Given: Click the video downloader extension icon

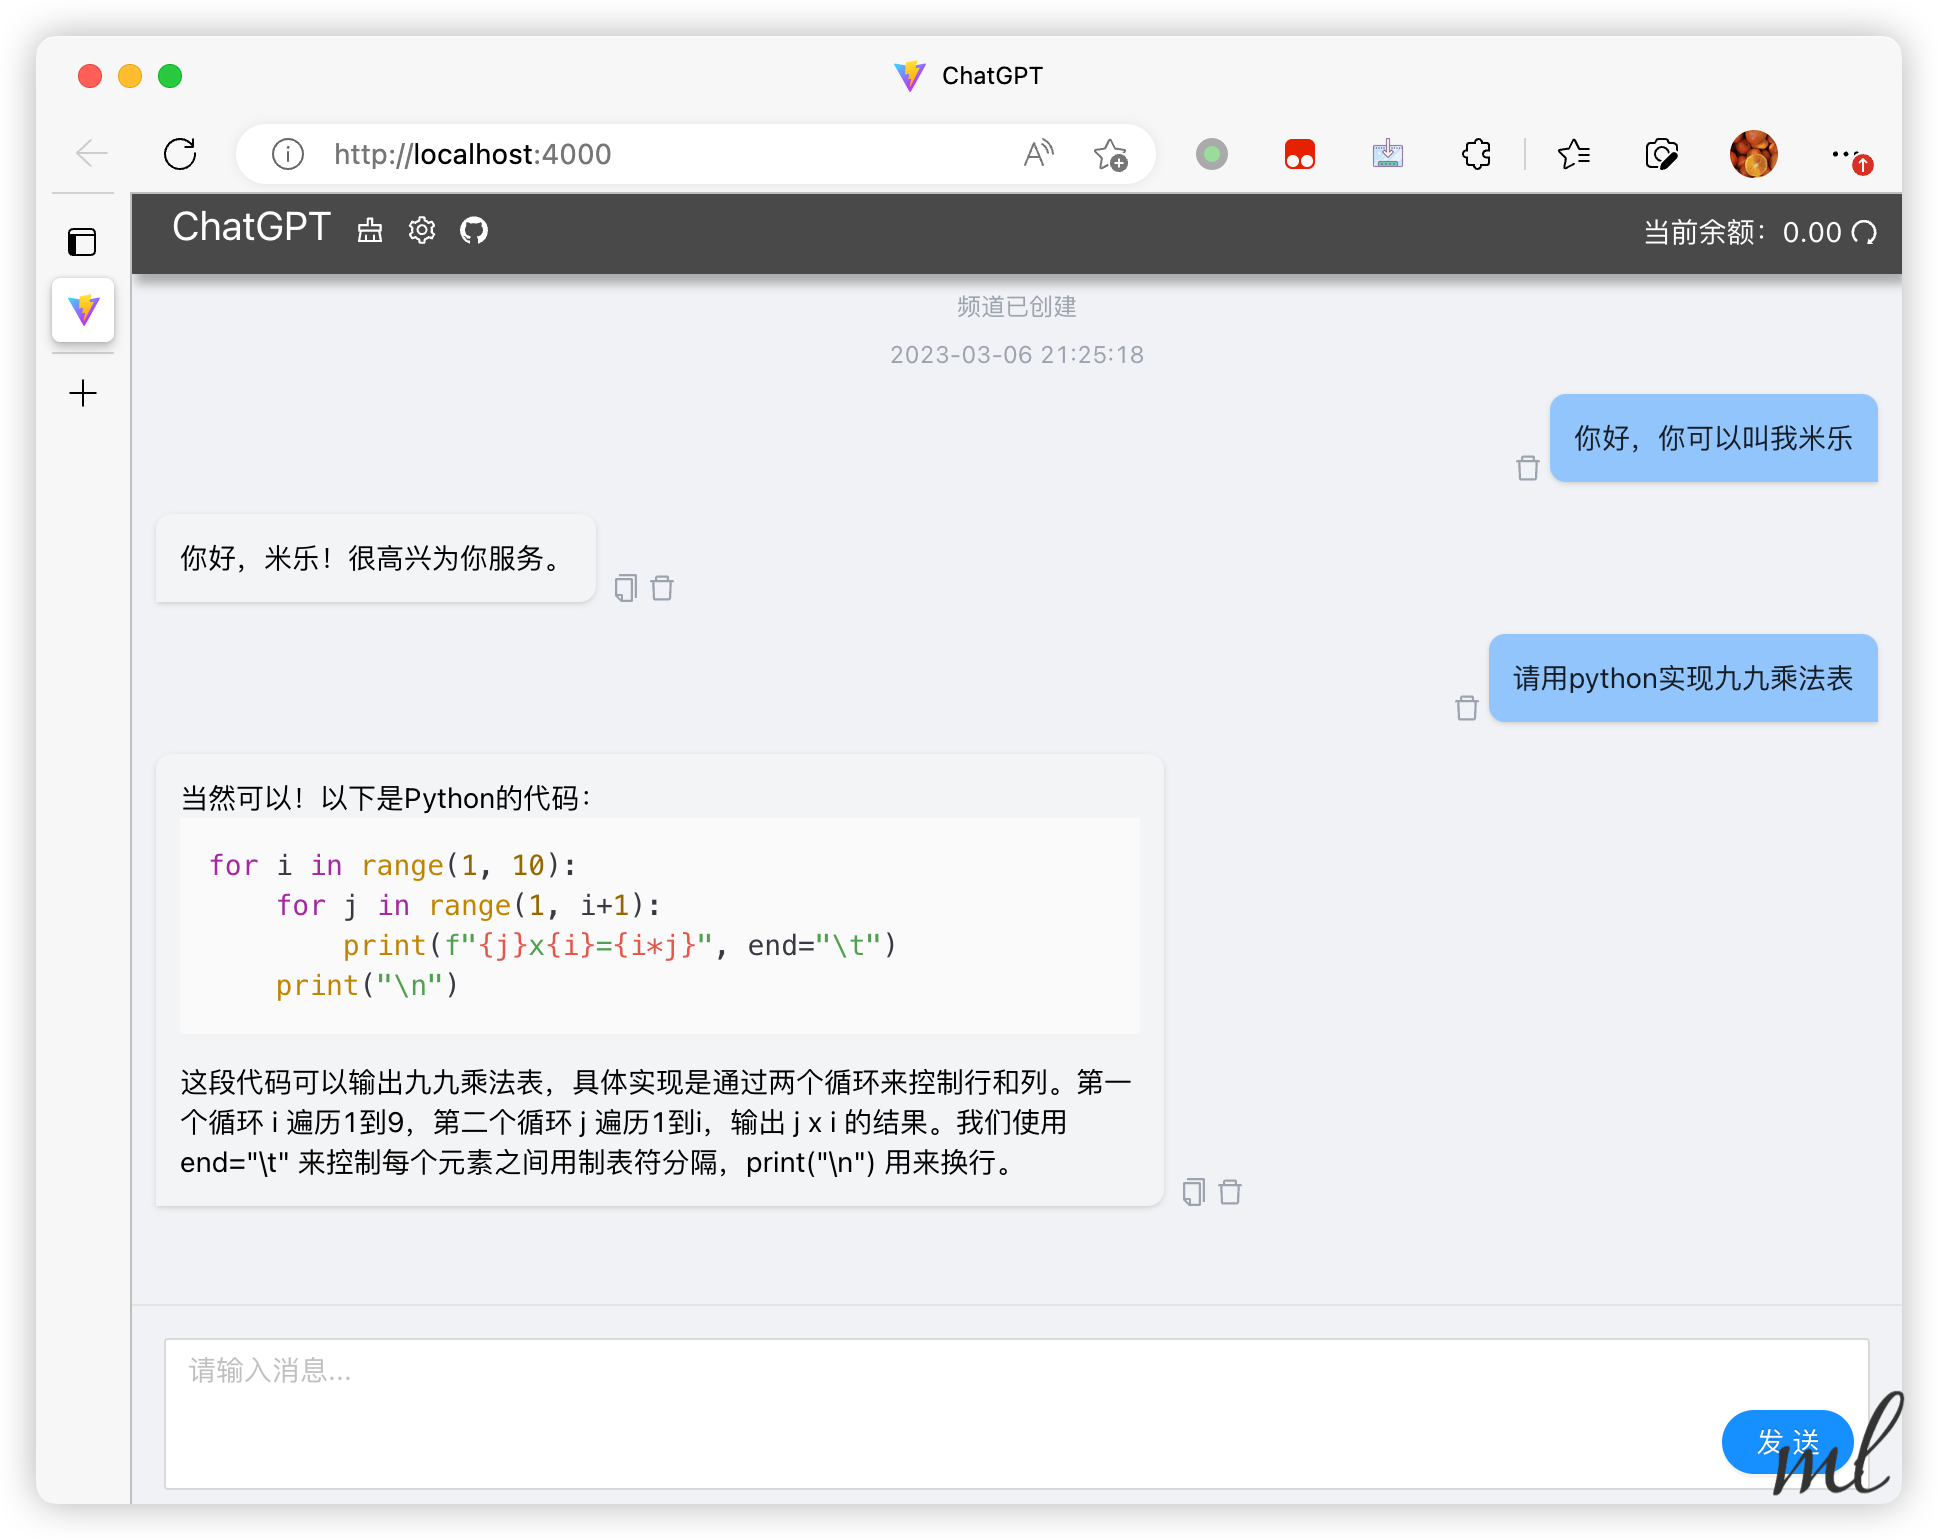Looking at the screenshot, I should (x=1387, y=154).
